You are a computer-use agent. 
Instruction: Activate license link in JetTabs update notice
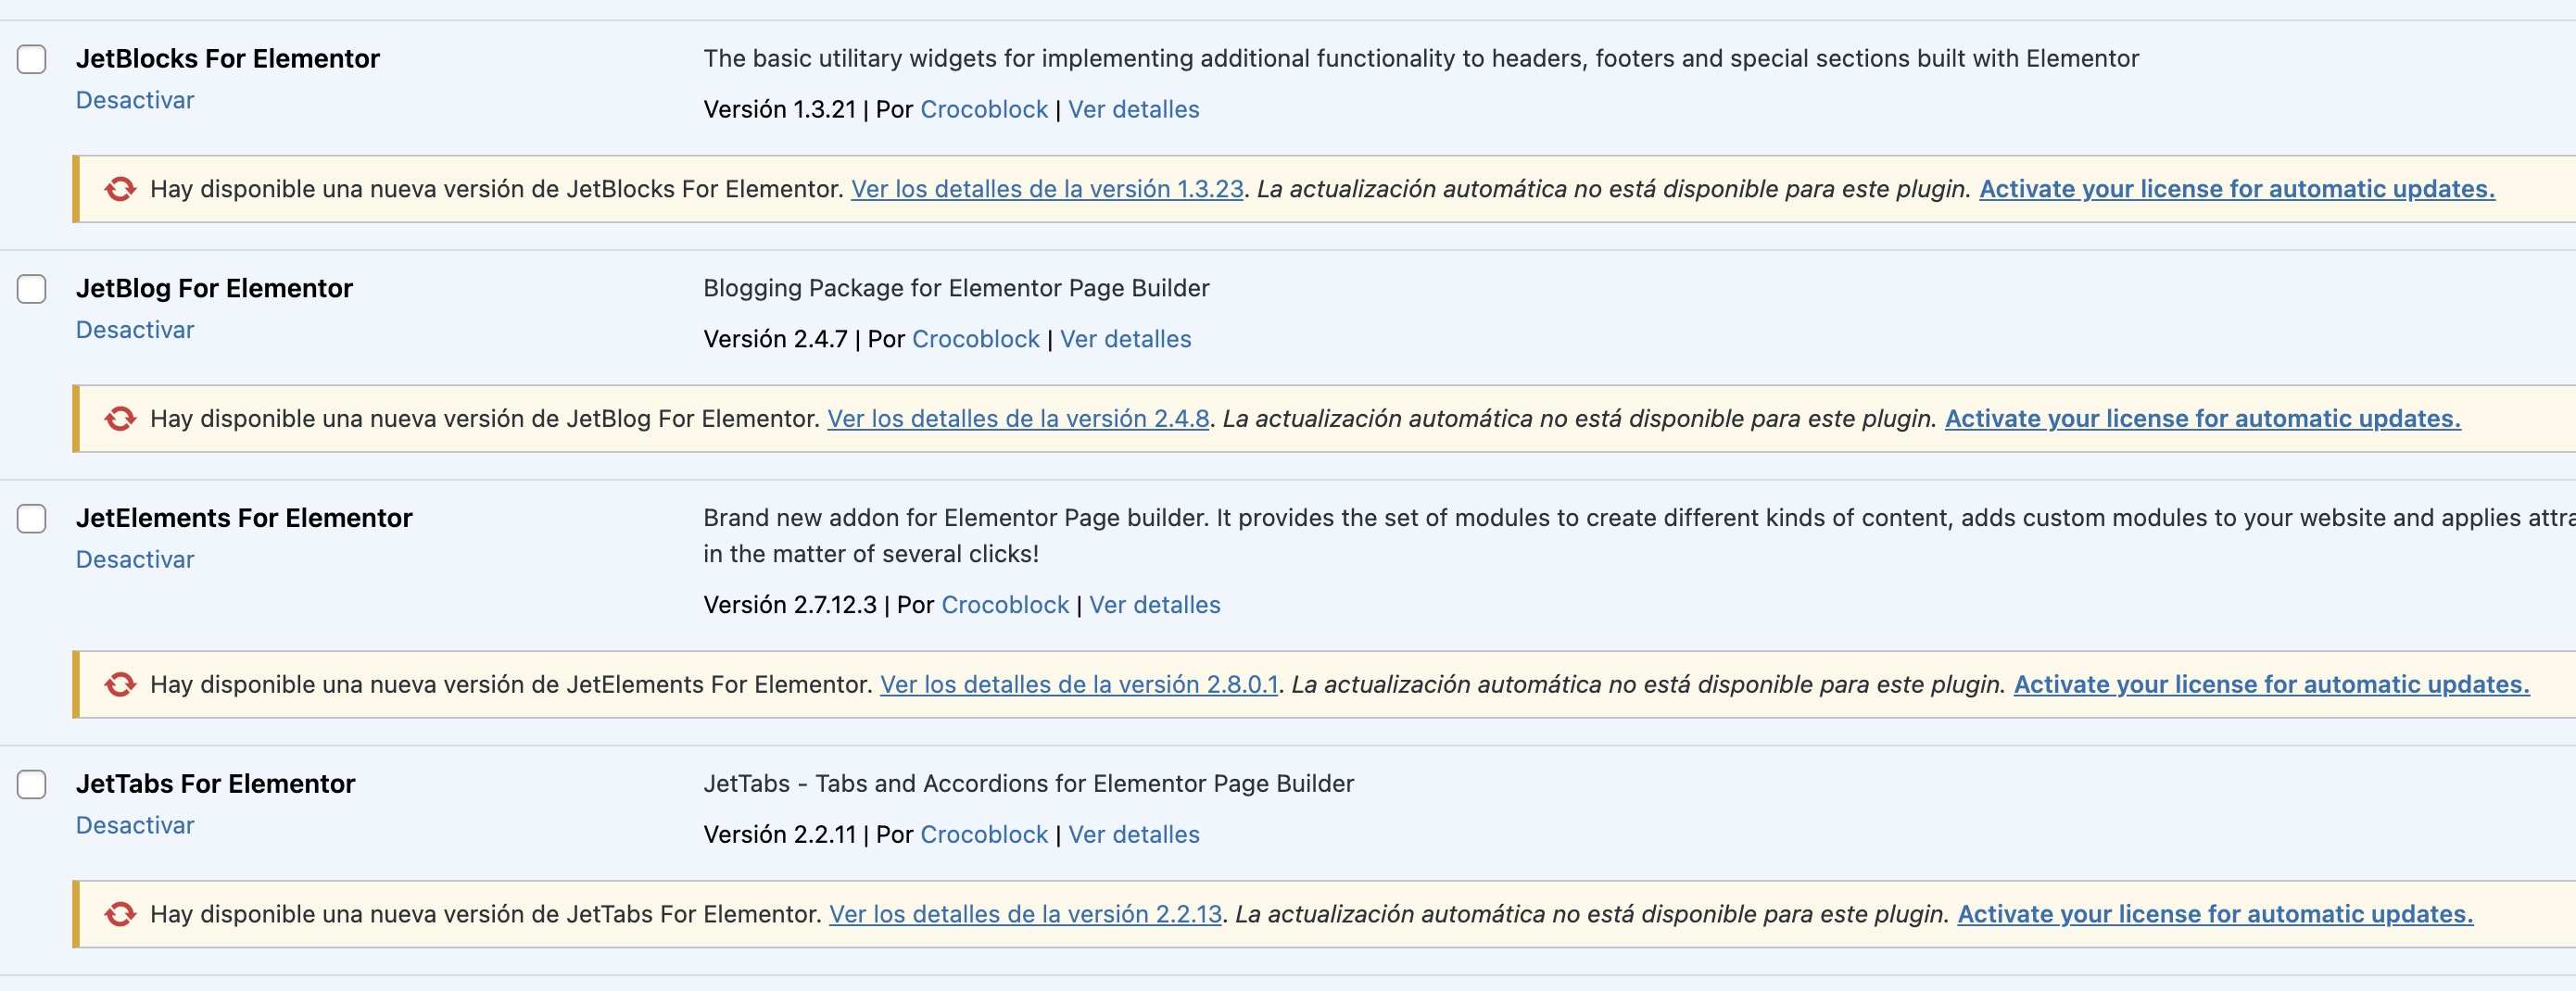2215,914
